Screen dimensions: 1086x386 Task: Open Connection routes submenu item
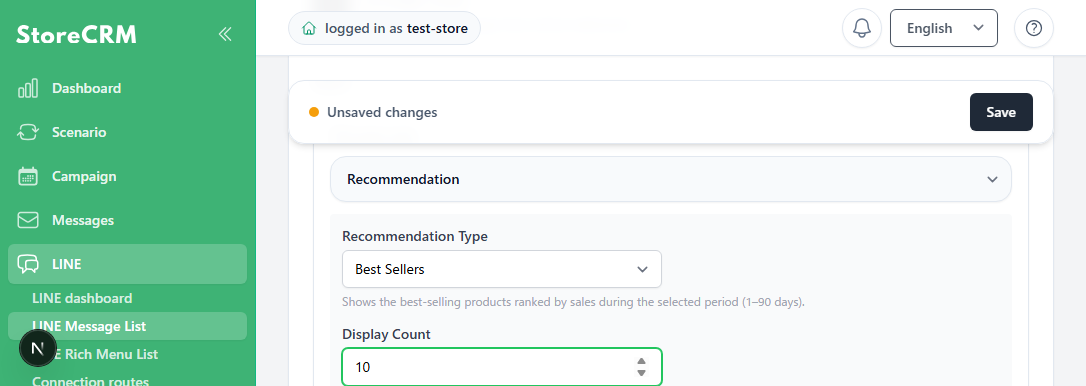point(90,381)
